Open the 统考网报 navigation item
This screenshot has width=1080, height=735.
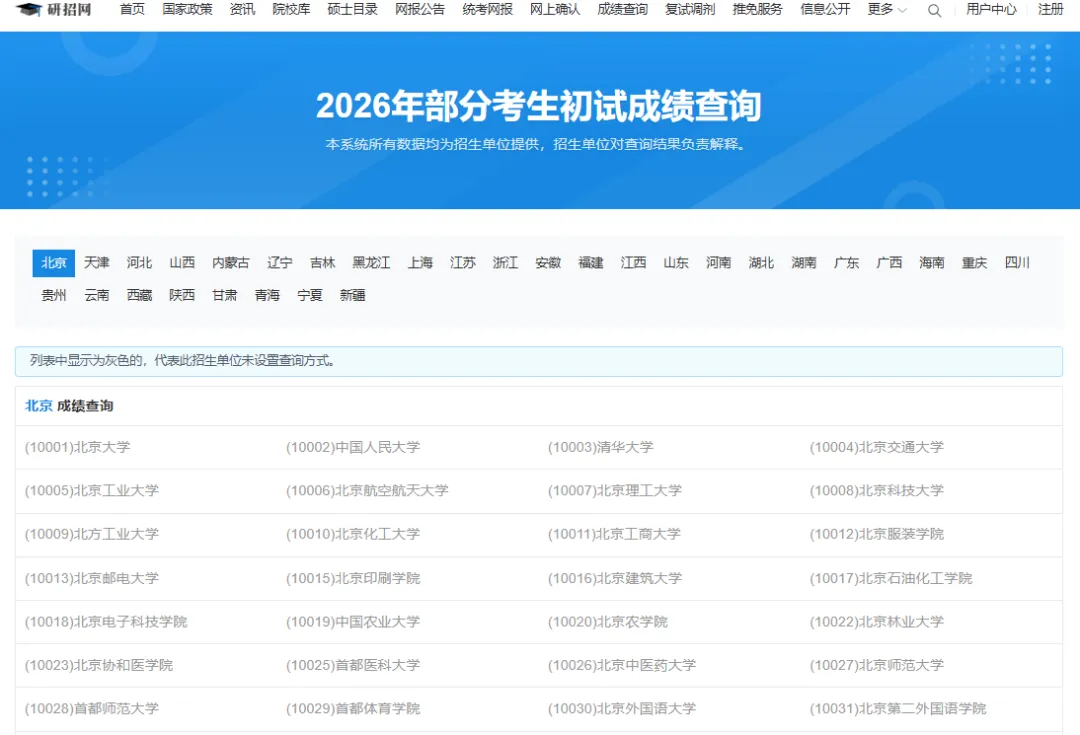click(x=488, y=10)
